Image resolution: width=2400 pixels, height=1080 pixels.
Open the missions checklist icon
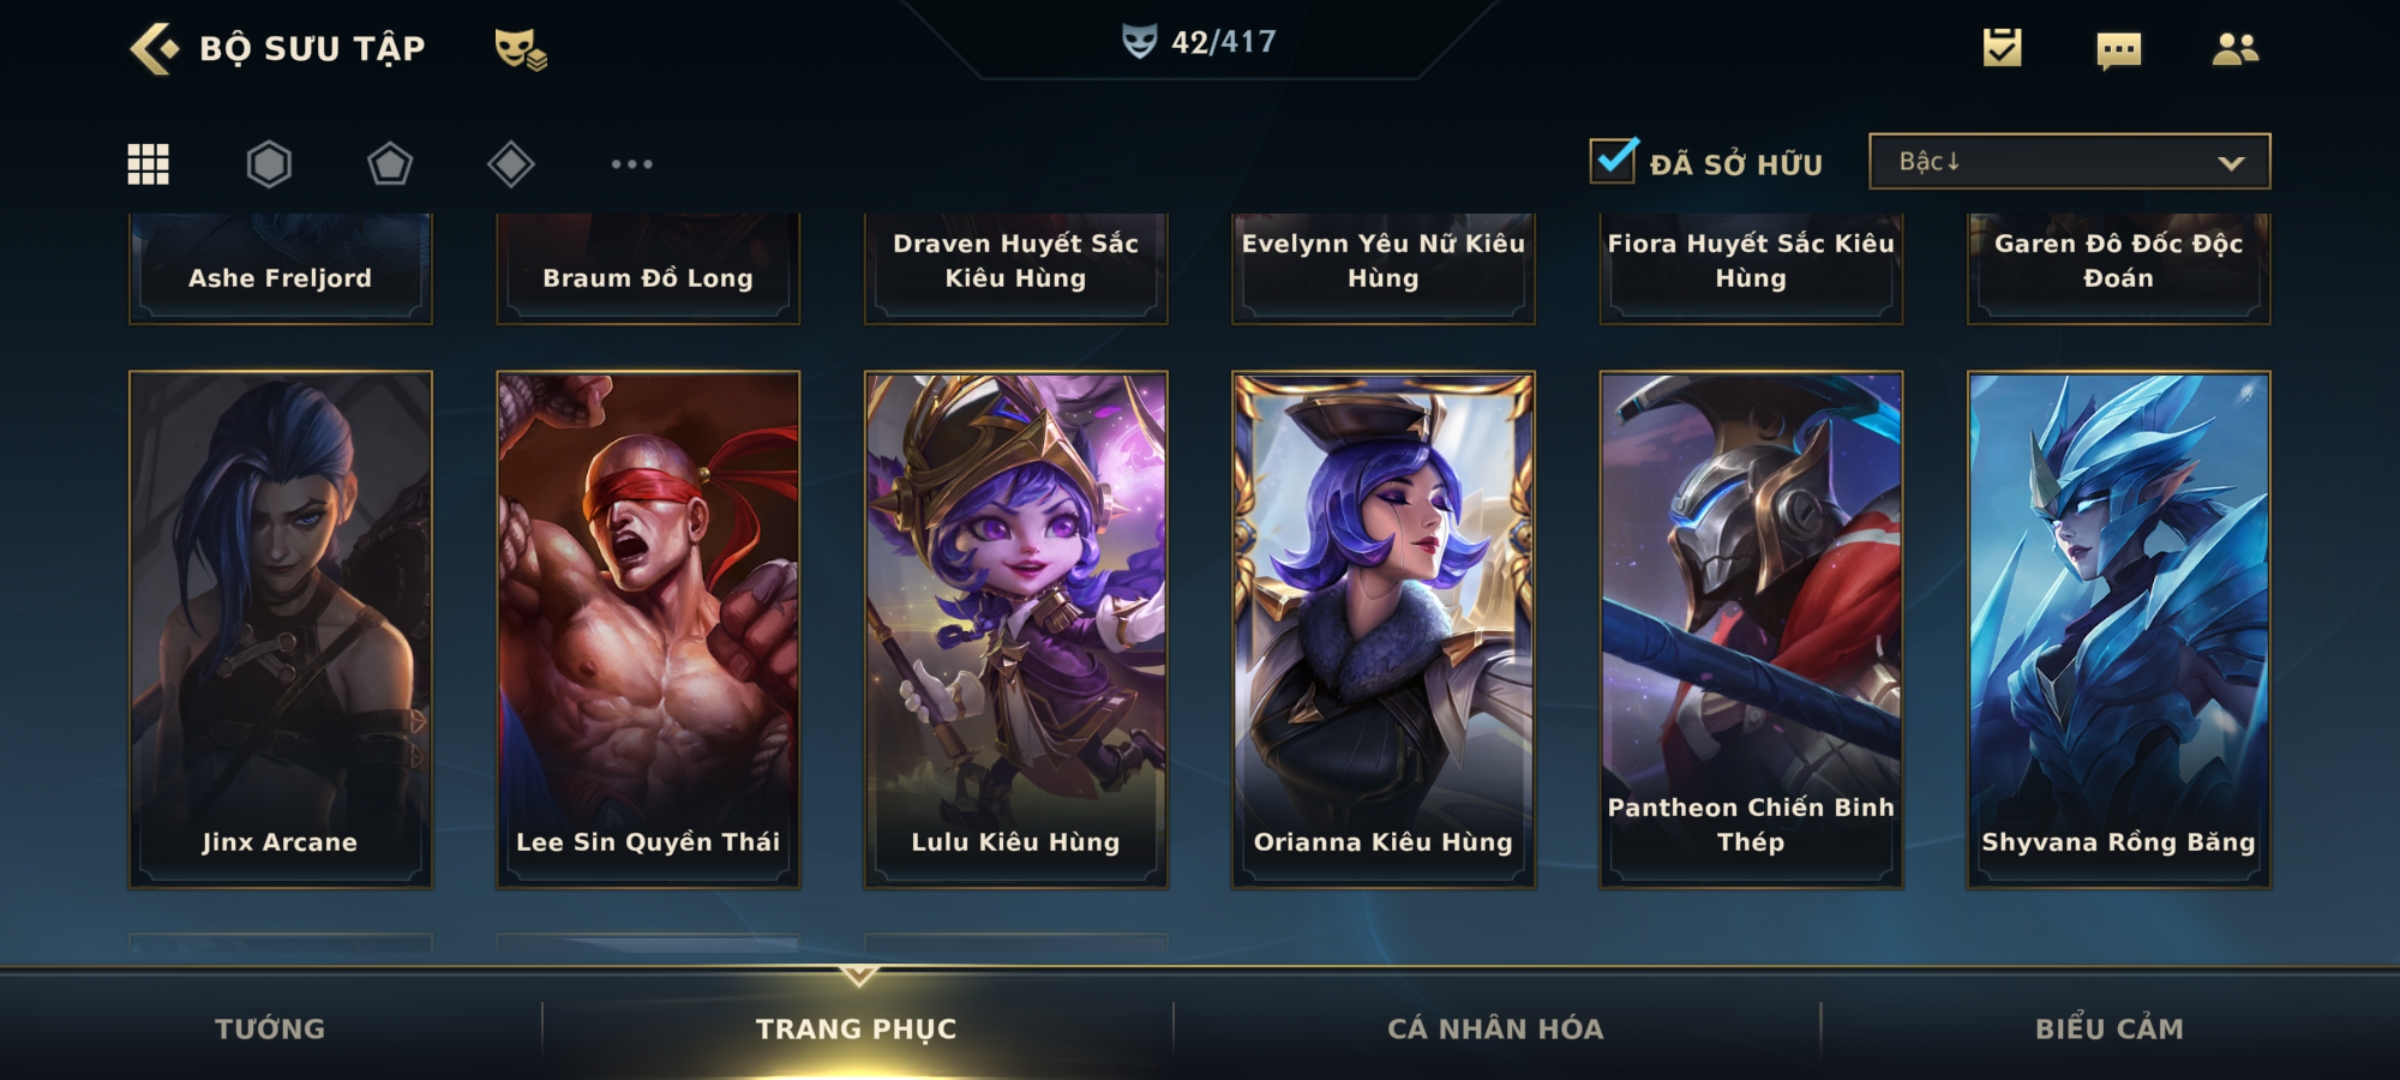pyautogui.click(x=2002, y=48)
